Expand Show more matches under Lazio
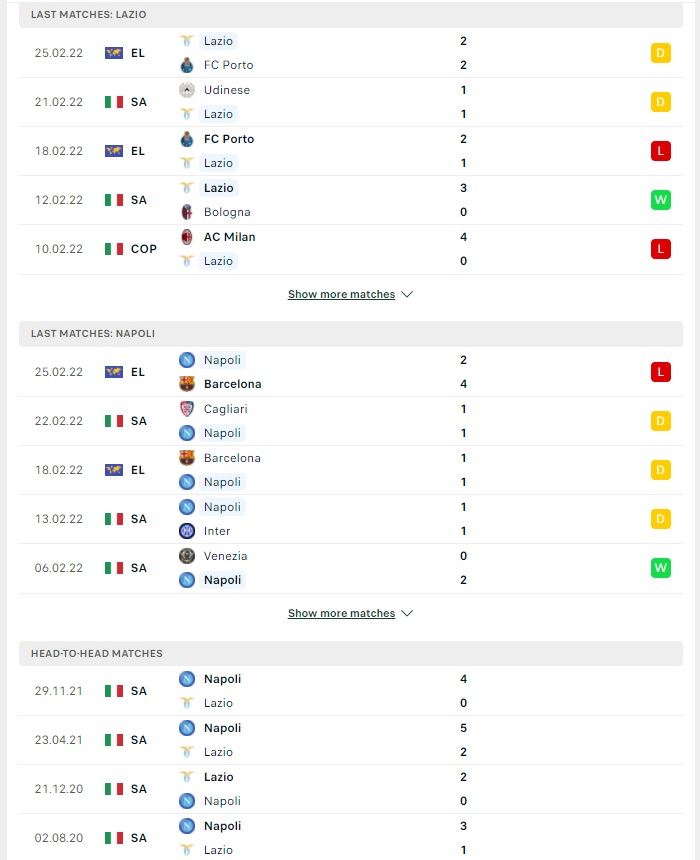This screenshot has height=860, width=700. [x=350, y=295]
